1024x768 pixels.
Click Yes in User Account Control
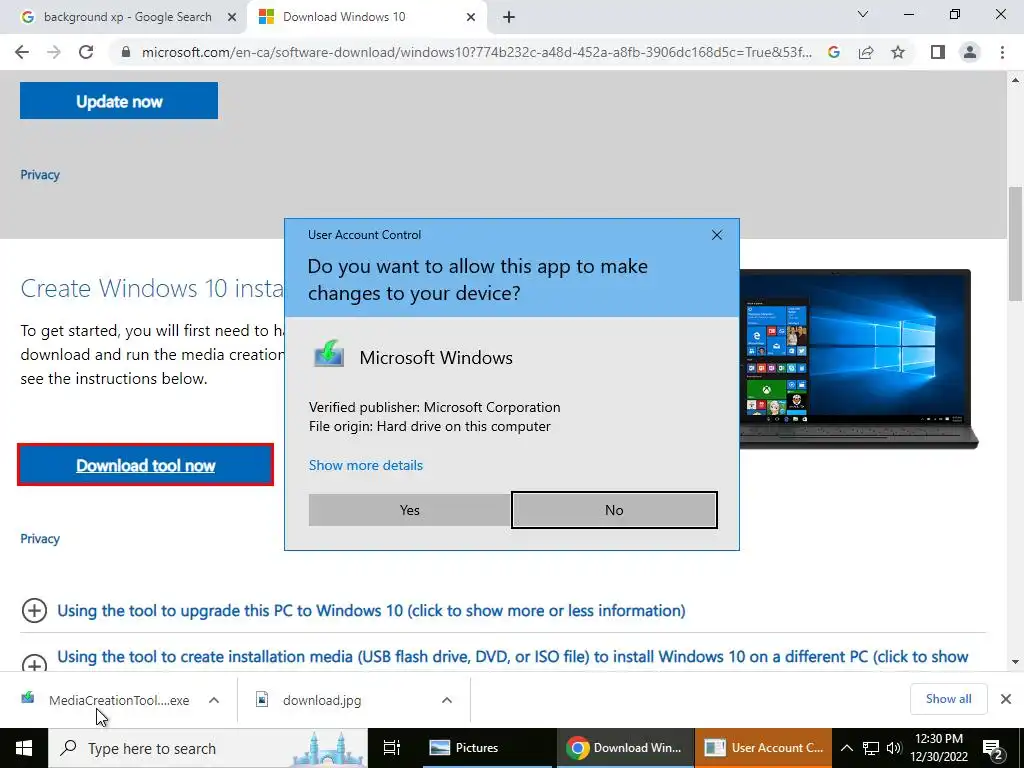pyautogui.click(x=409, y=510)
